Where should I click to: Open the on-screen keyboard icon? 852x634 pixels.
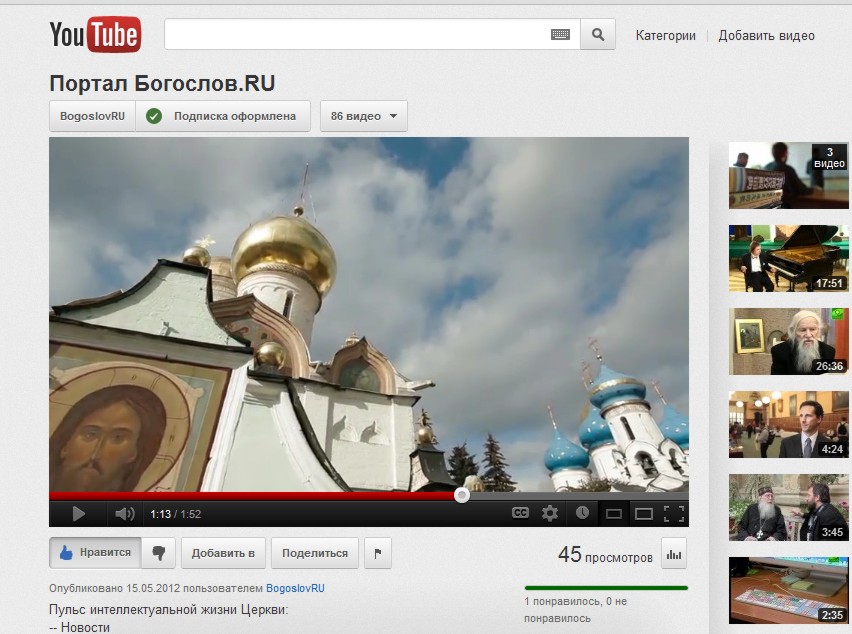[x=560, y=35]
